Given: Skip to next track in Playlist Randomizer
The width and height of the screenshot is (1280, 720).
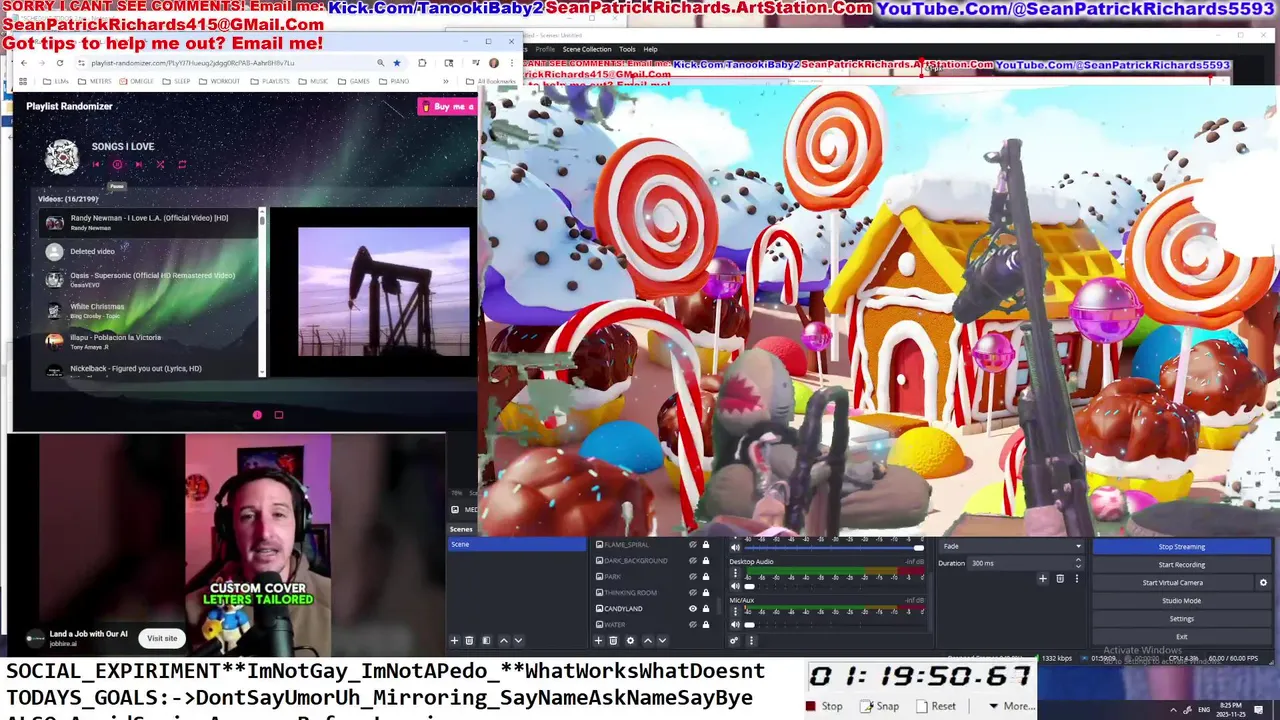Looking at the screenshot, I should pos(139,165).
